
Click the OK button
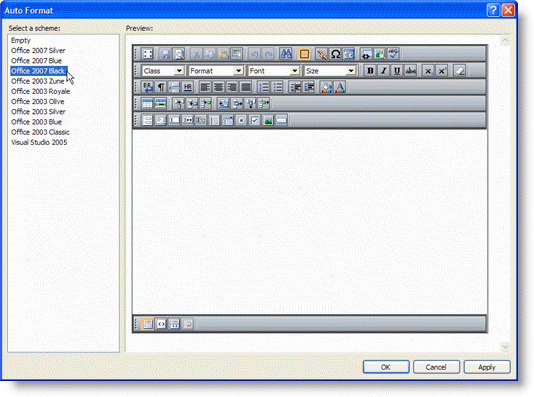click(386, 367)
